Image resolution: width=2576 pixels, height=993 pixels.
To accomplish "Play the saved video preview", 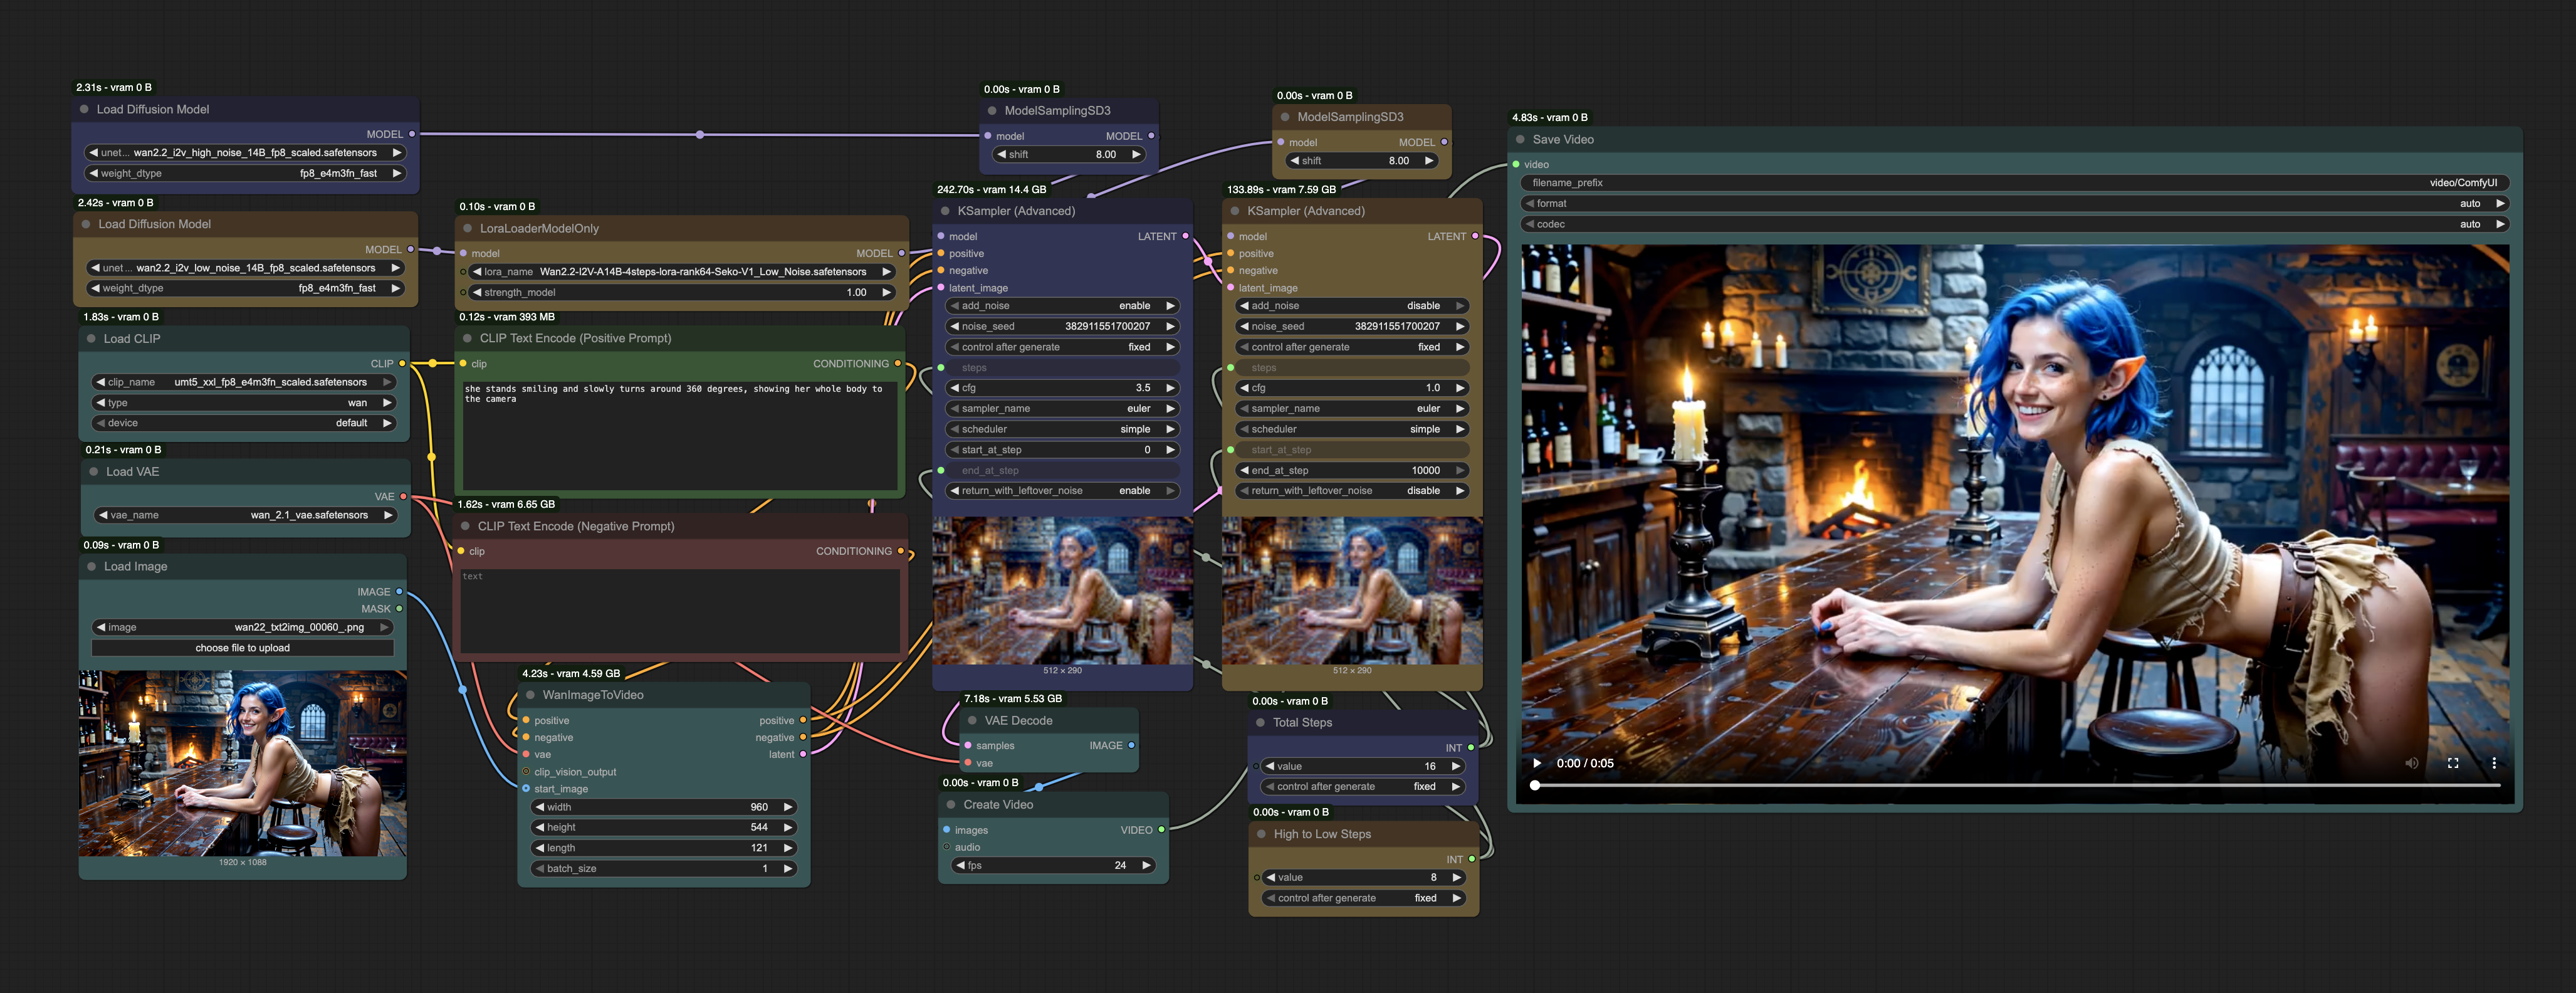I will pos(1537,763).
